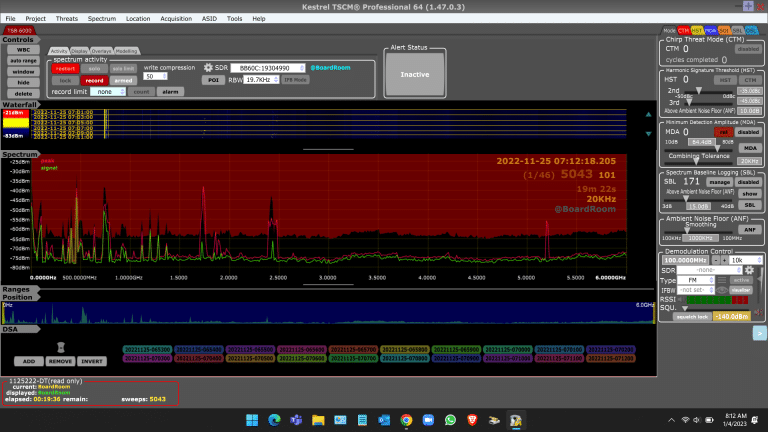Select DSA entry 20221125-065300

coord(146,350)
